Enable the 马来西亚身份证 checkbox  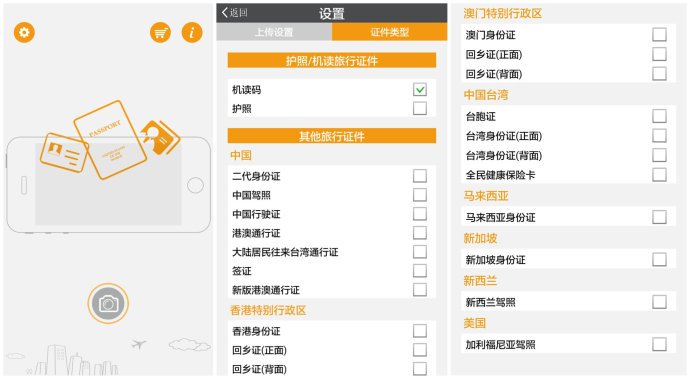[659, 217]
